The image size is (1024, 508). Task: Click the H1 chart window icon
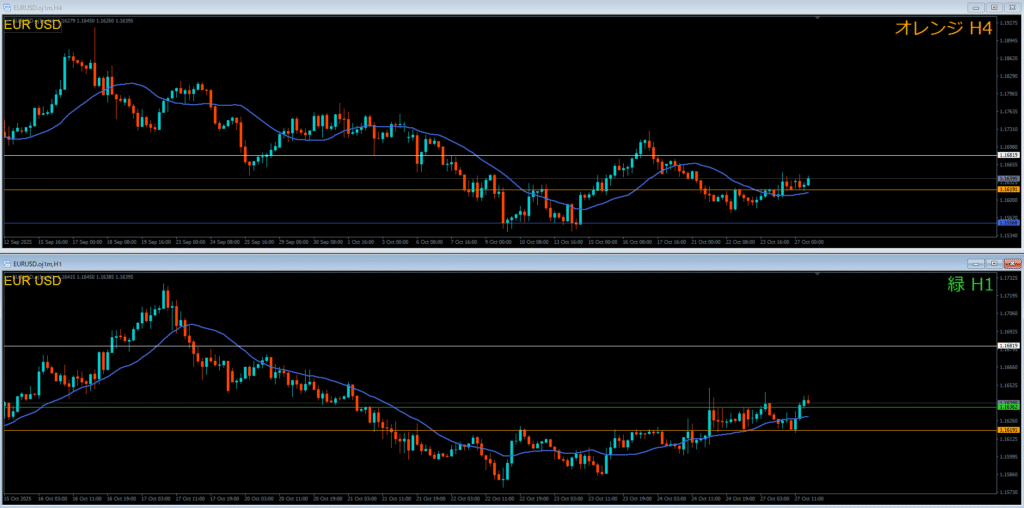tap(6, 263)
